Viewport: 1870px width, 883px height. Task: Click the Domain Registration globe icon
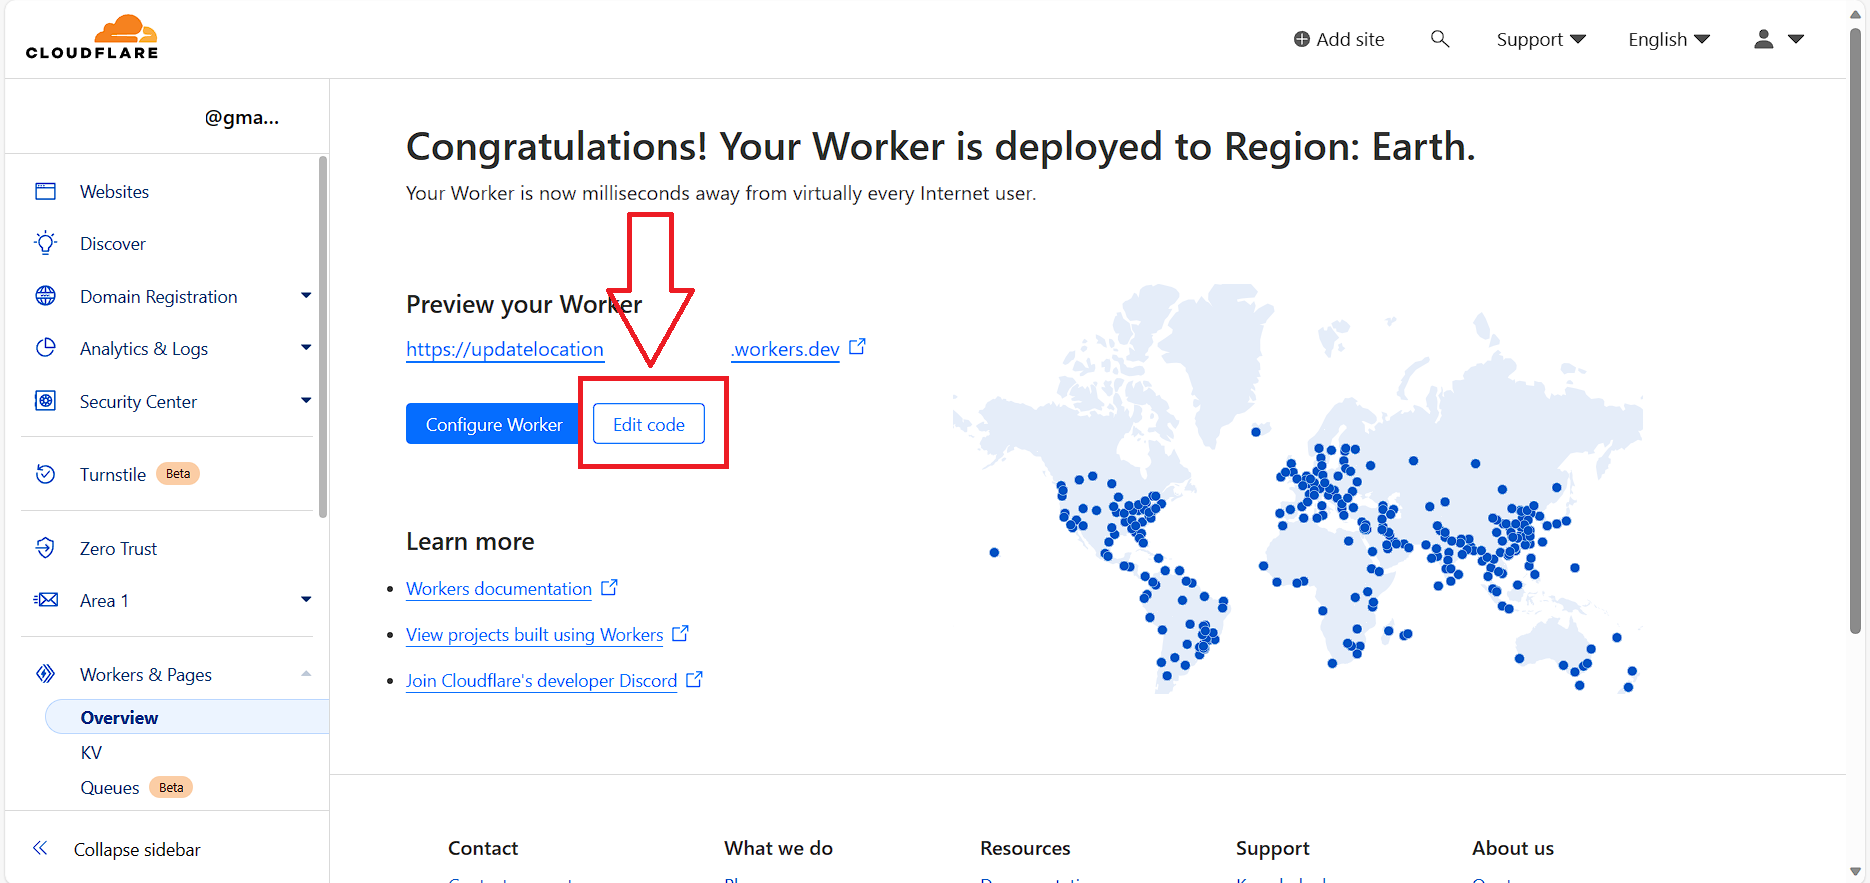[x=46, y=296]
